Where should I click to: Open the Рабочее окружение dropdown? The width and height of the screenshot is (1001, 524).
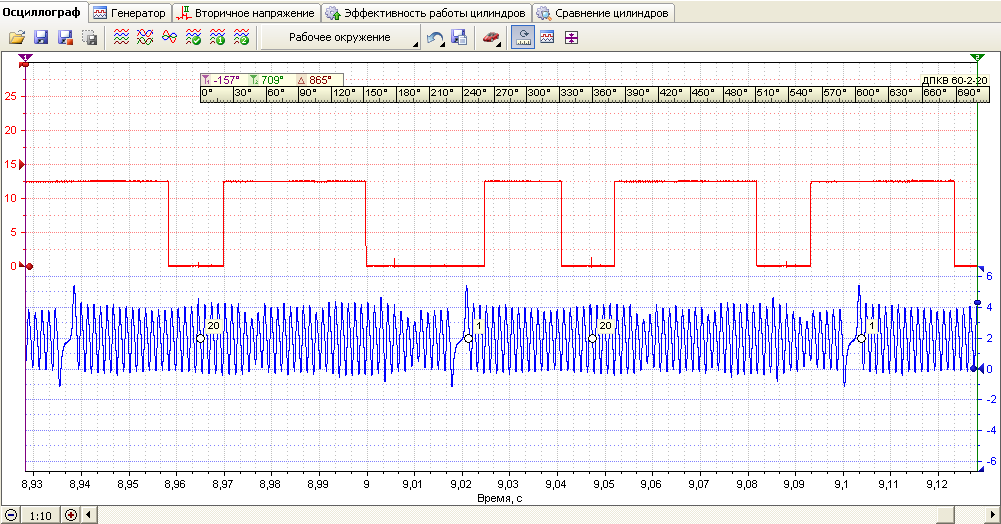coord(341,38)
